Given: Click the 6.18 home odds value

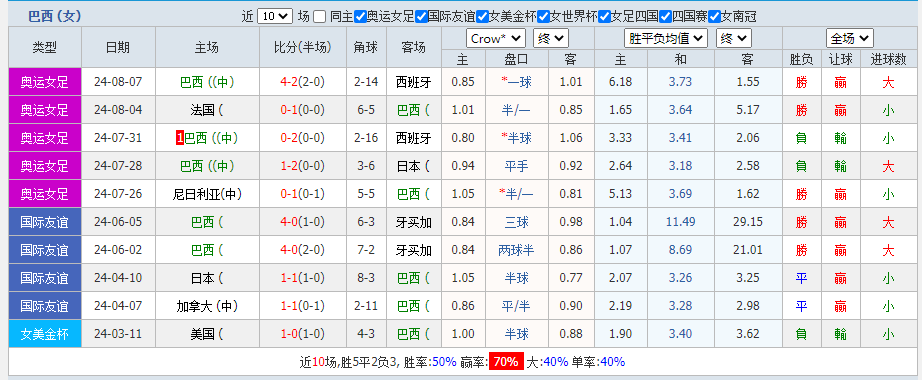Looking at the screenshot, I should coord(621,82).
